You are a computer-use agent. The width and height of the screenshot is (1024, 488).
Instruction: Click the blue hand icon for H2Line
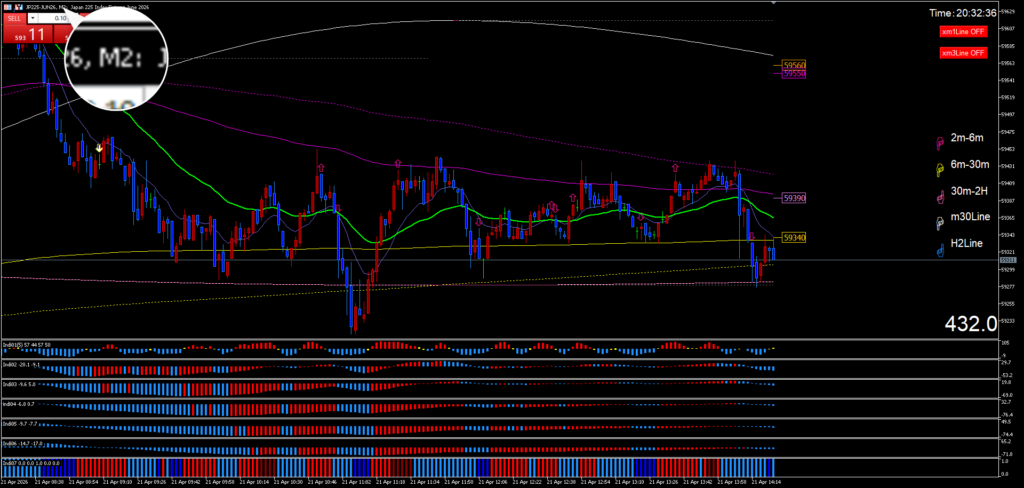coord(939,250)
